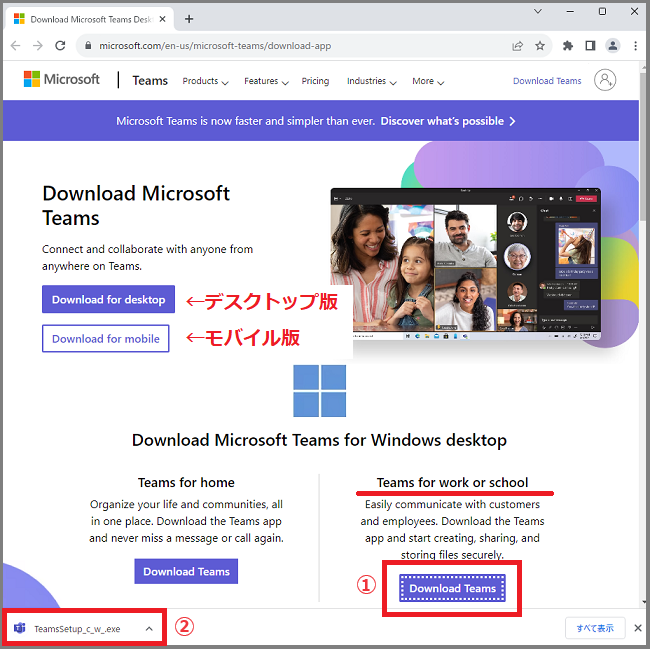The height and width of the screenshot is (649, 650).
Task: Open a new tab with plus button
Action: point(189,19)
